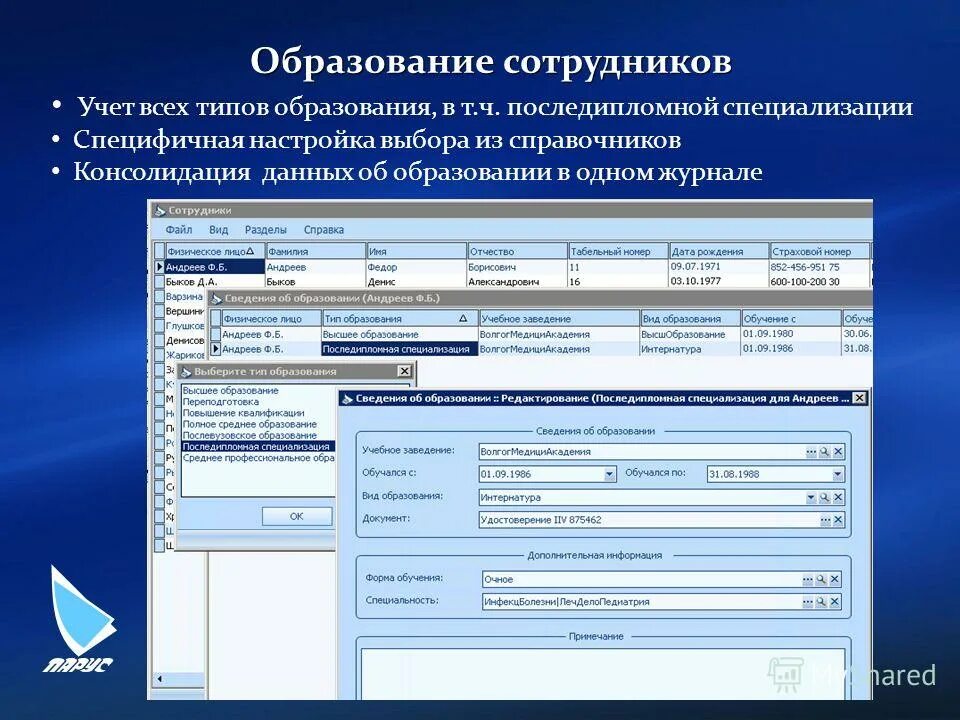The image size is (960, 720).
Task: Open the Специальность selection via ellipsis icon
Action: click(808, 601)
